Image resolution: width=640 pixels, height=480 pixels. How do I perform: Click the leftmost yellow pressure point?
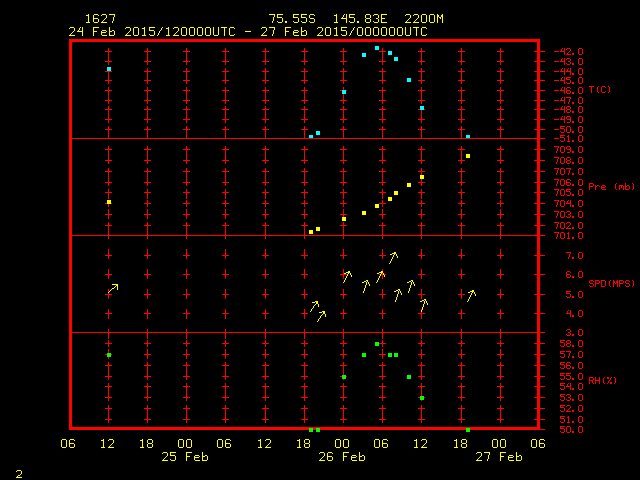click(109, 202)
